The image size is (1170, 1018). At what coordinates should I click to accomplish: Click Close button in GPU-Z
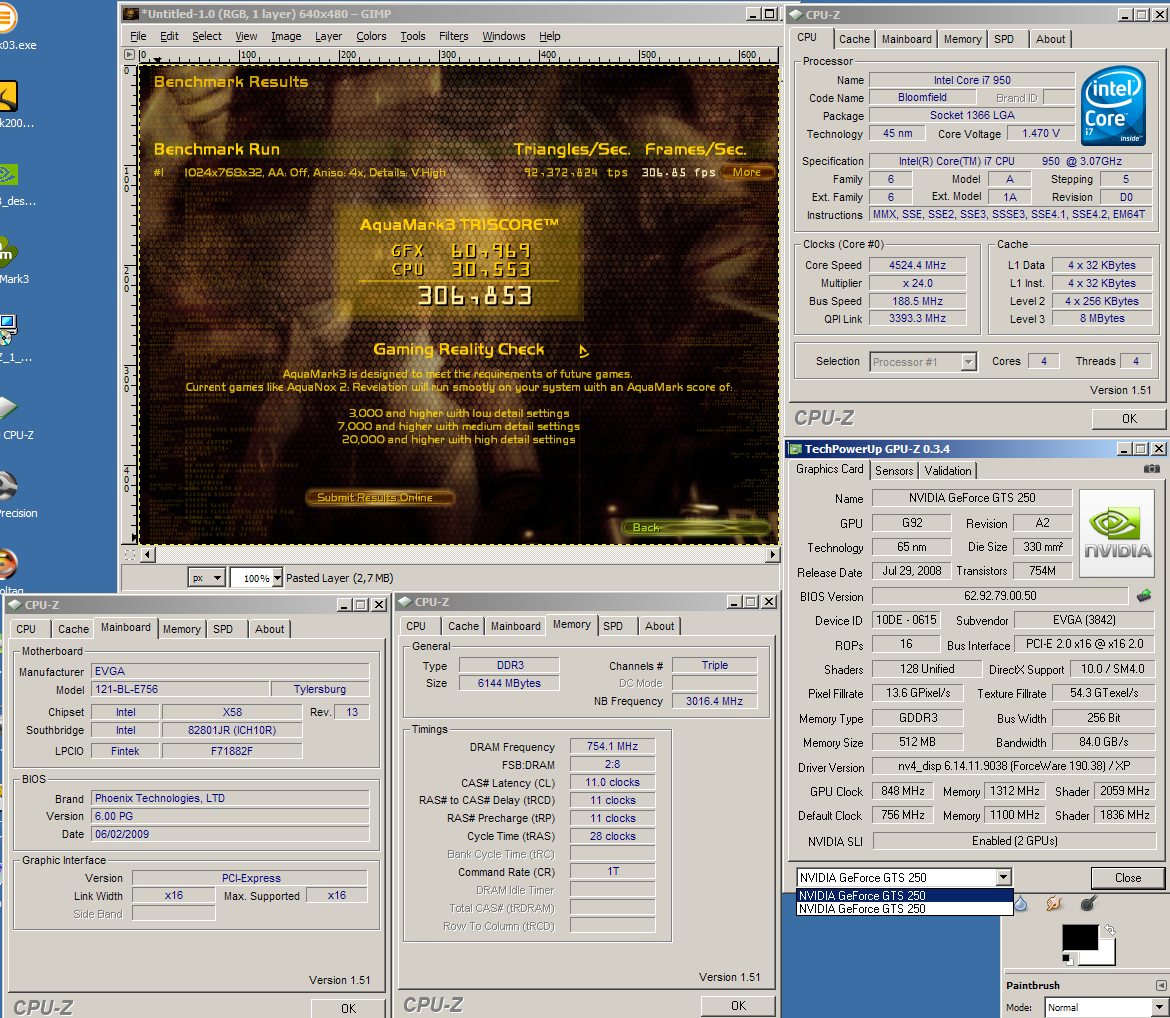click(1127, 878)
